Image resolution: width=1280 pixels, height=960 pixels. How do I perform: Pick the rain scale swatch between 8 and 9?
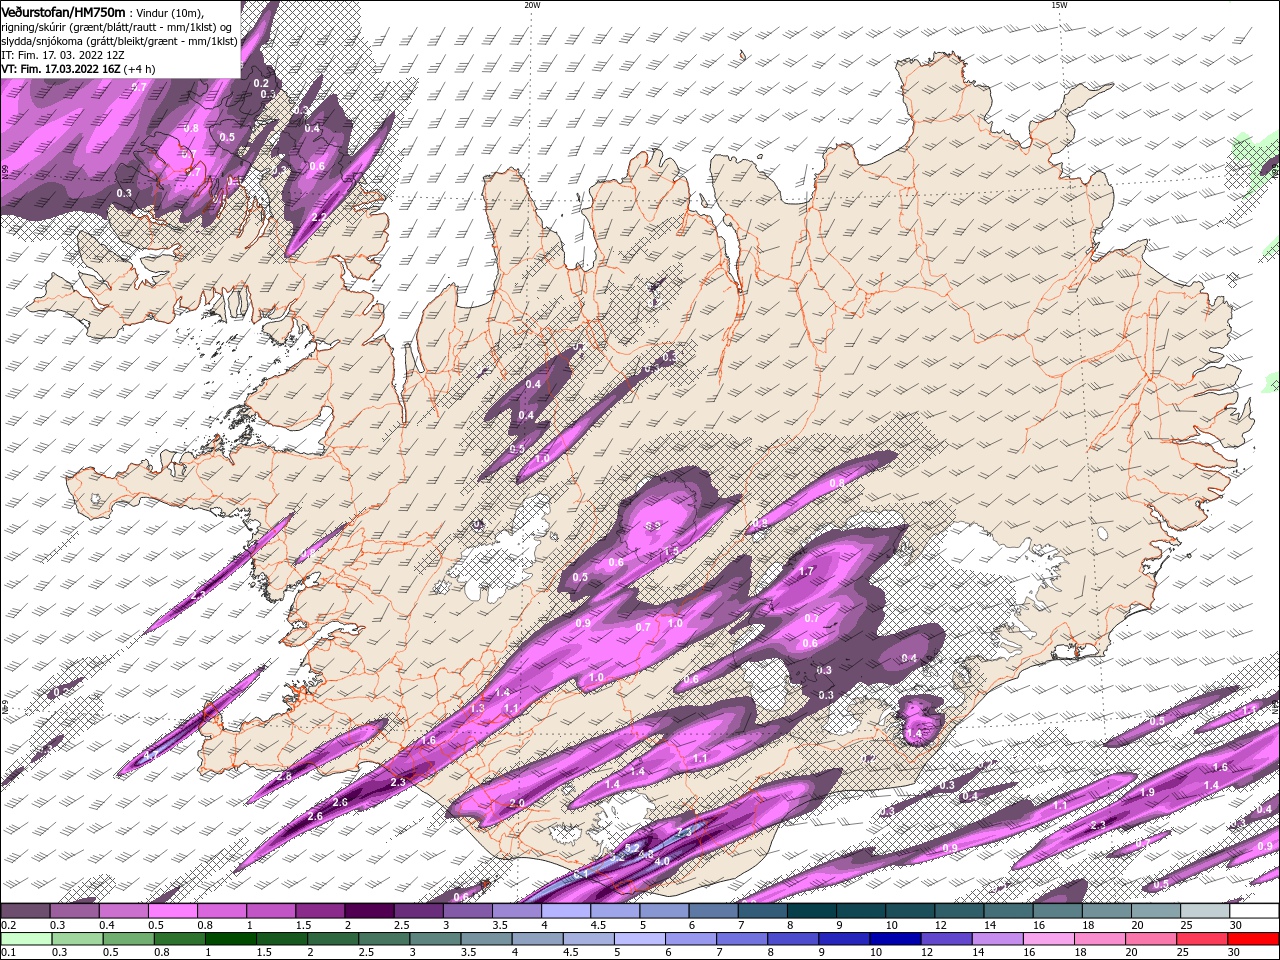(x=793, y=939)
